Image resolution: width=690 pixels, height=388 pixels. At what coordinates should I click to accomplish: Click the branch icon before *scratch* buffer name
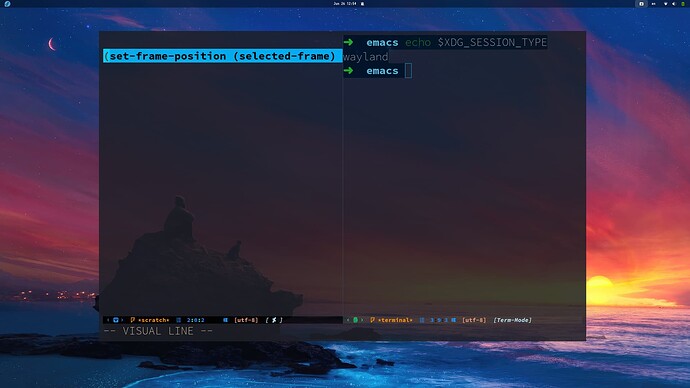[132, 320]
